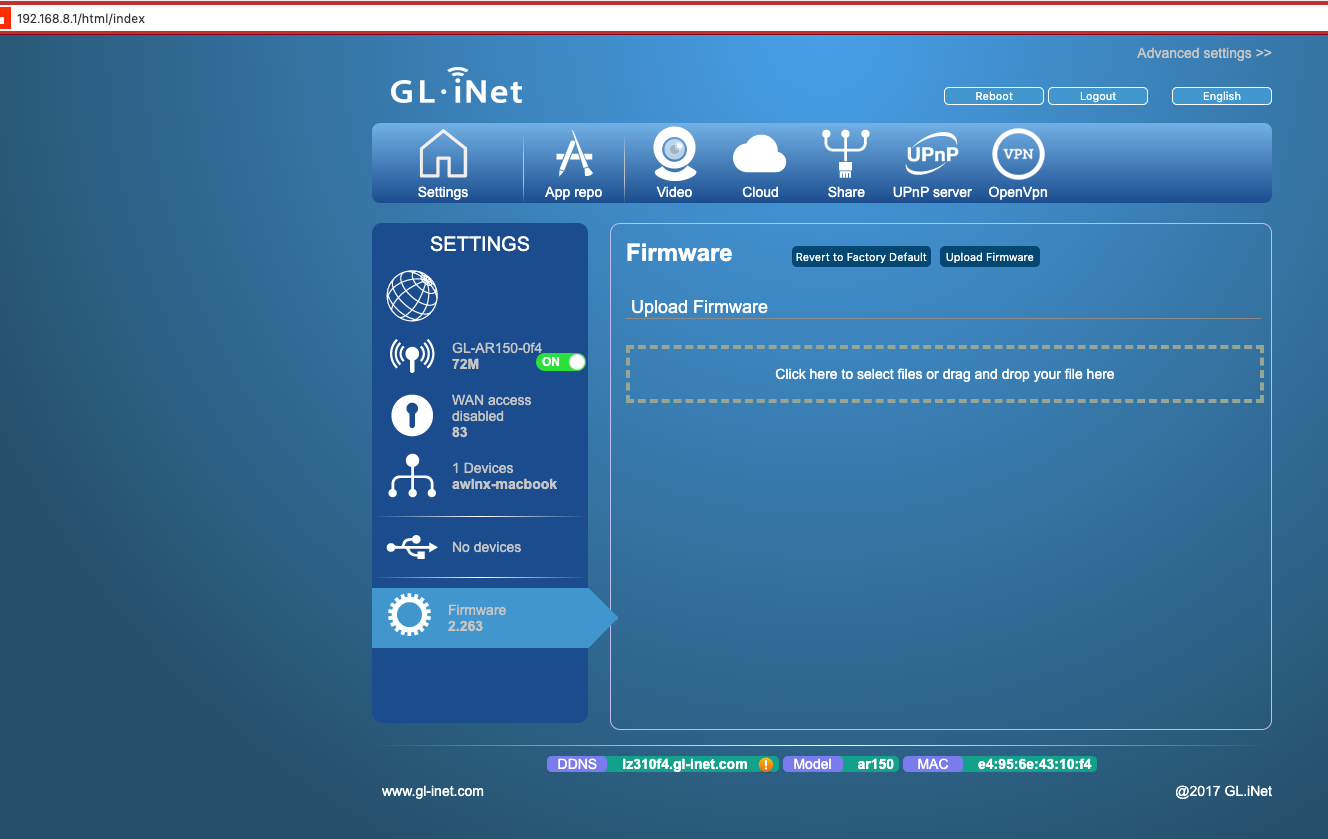Open the Cloud icon
The height and width of the screenshot is (839, 1328).
[760, 155]
